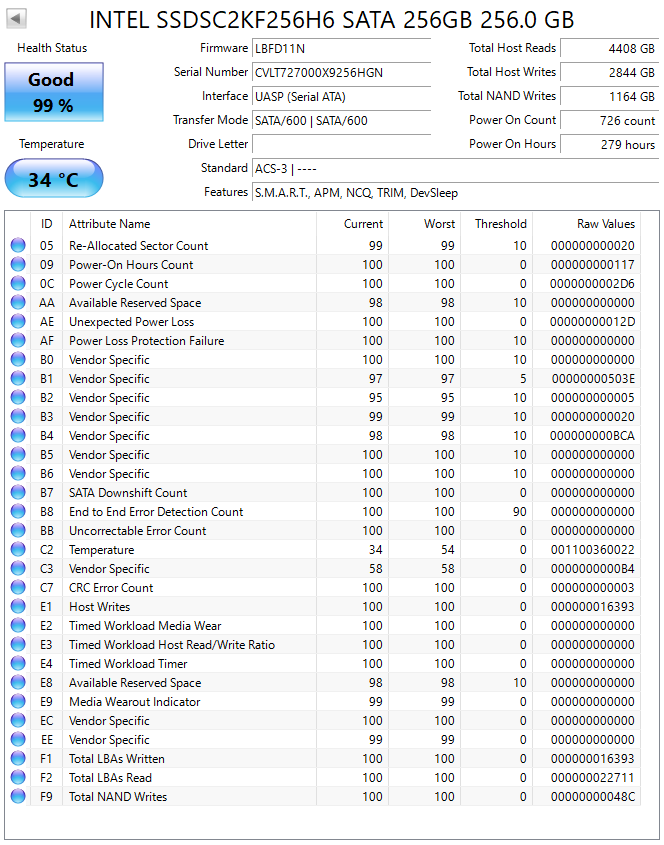Click status orb for End to End Error Detection
Image resolution: width=664 pixels, height=845 pixels.
tap(18, 511)
